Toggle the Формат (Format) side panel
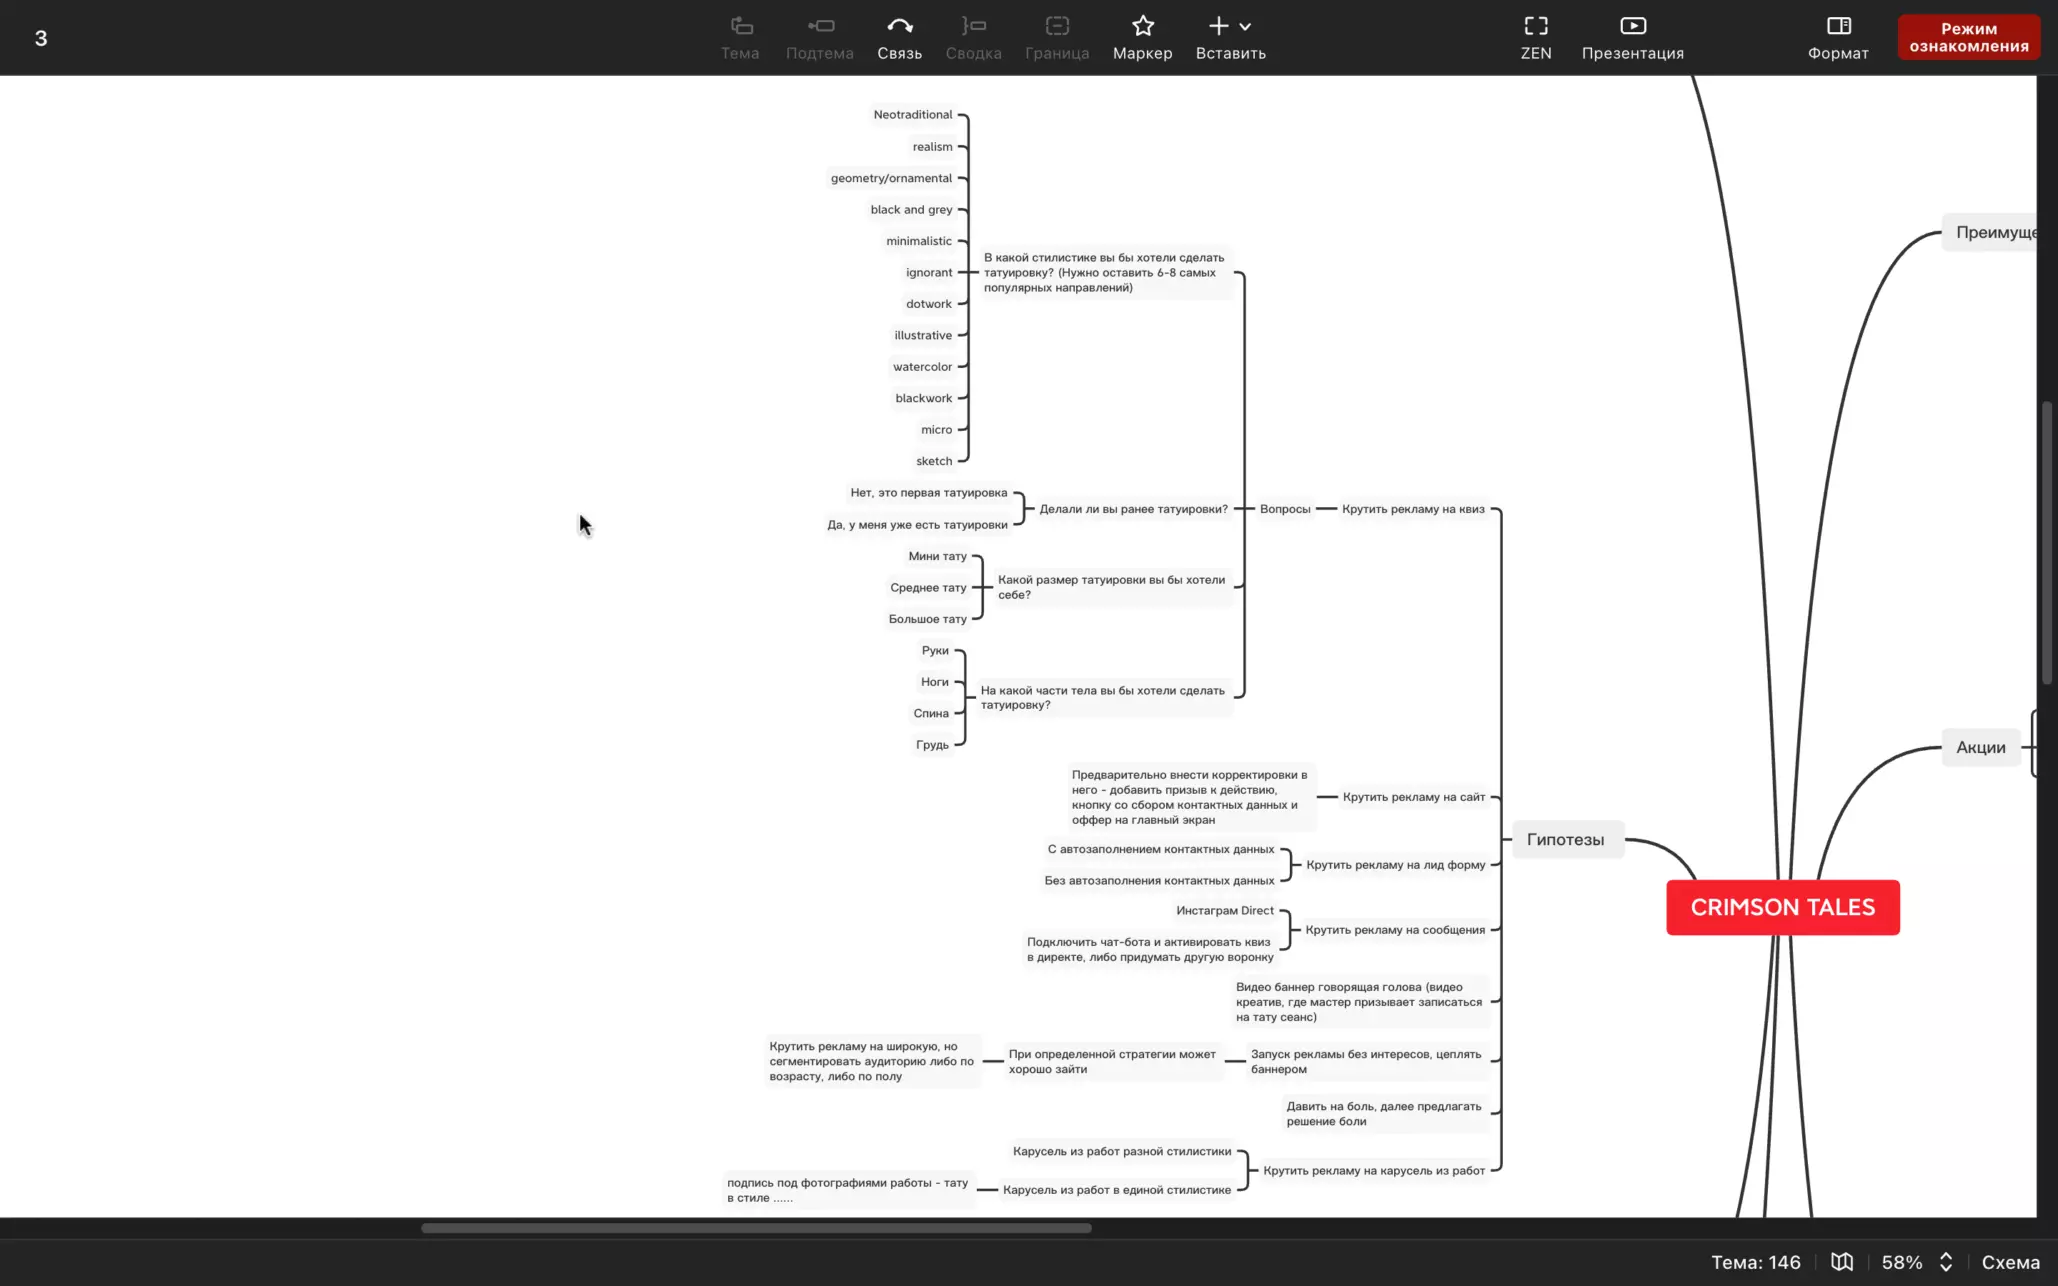The image size is (2058, 1286). coord(1838,27)
